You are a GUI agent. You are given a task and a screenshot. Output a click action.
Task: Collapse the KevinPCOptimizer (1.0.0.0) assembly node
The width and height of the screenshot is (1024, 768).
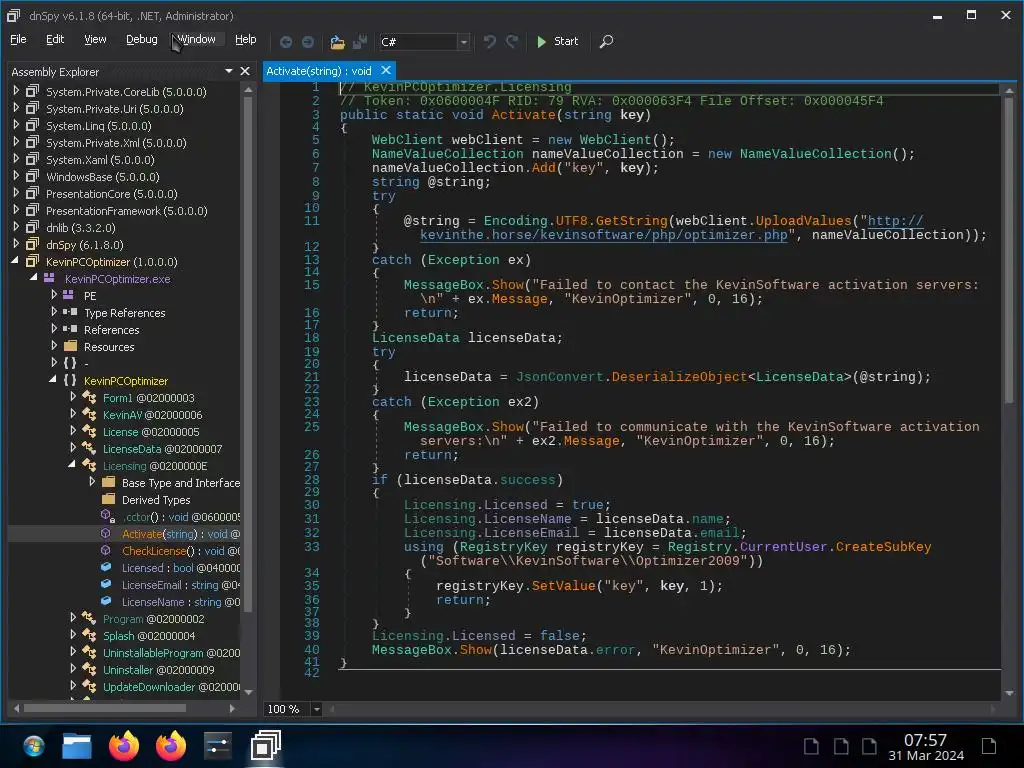pyautogui.click(x=15, y=261)
